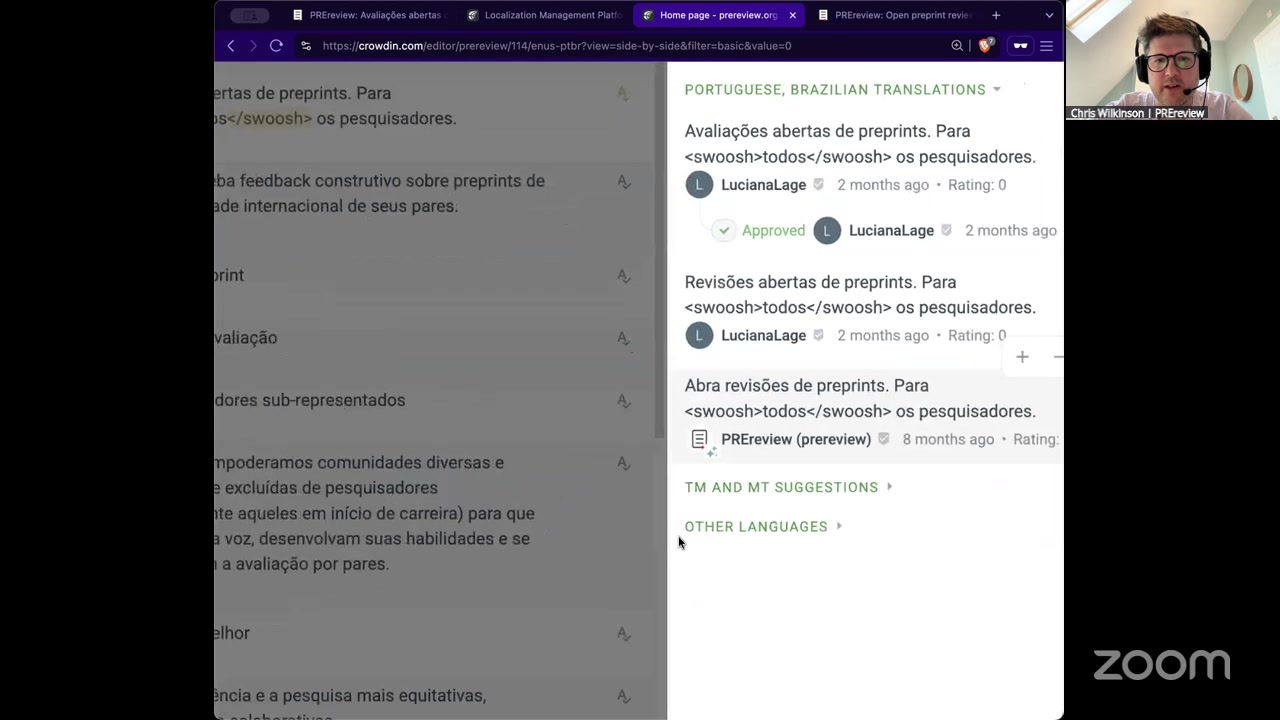Click the plus vote button on translation
Image resolution: width=1280 pixels, height=720 pixels.
tap(1022, 357)
